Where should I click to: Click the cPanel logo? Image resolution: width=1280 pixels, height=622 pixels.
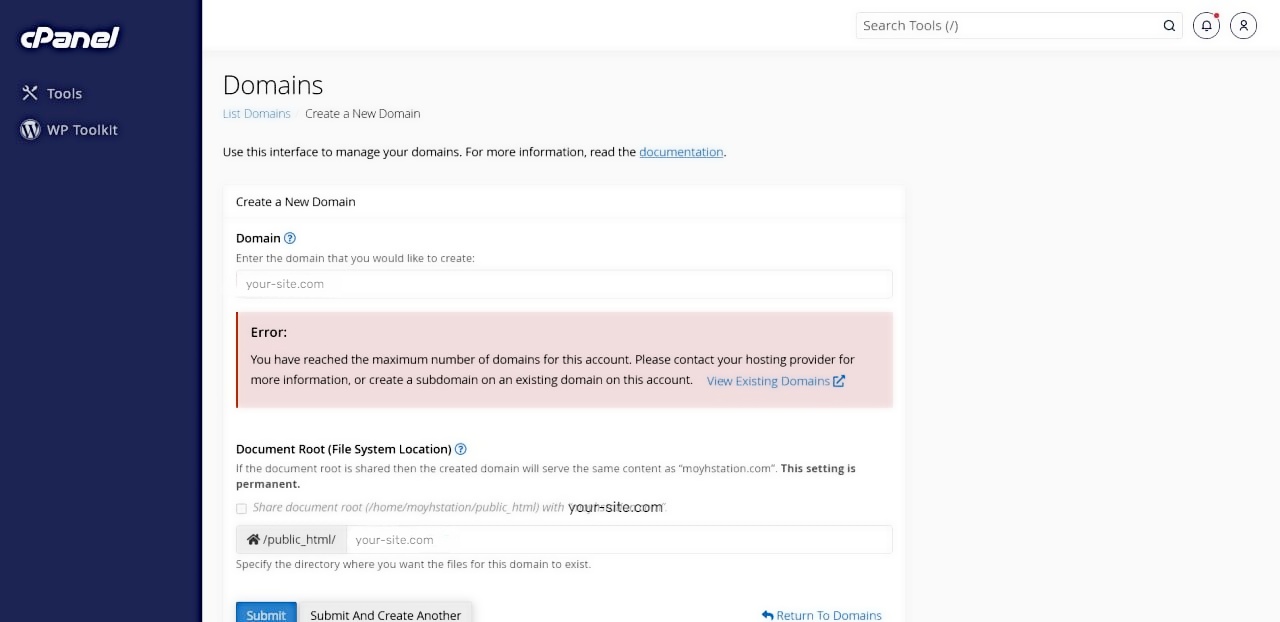(70, 38)
